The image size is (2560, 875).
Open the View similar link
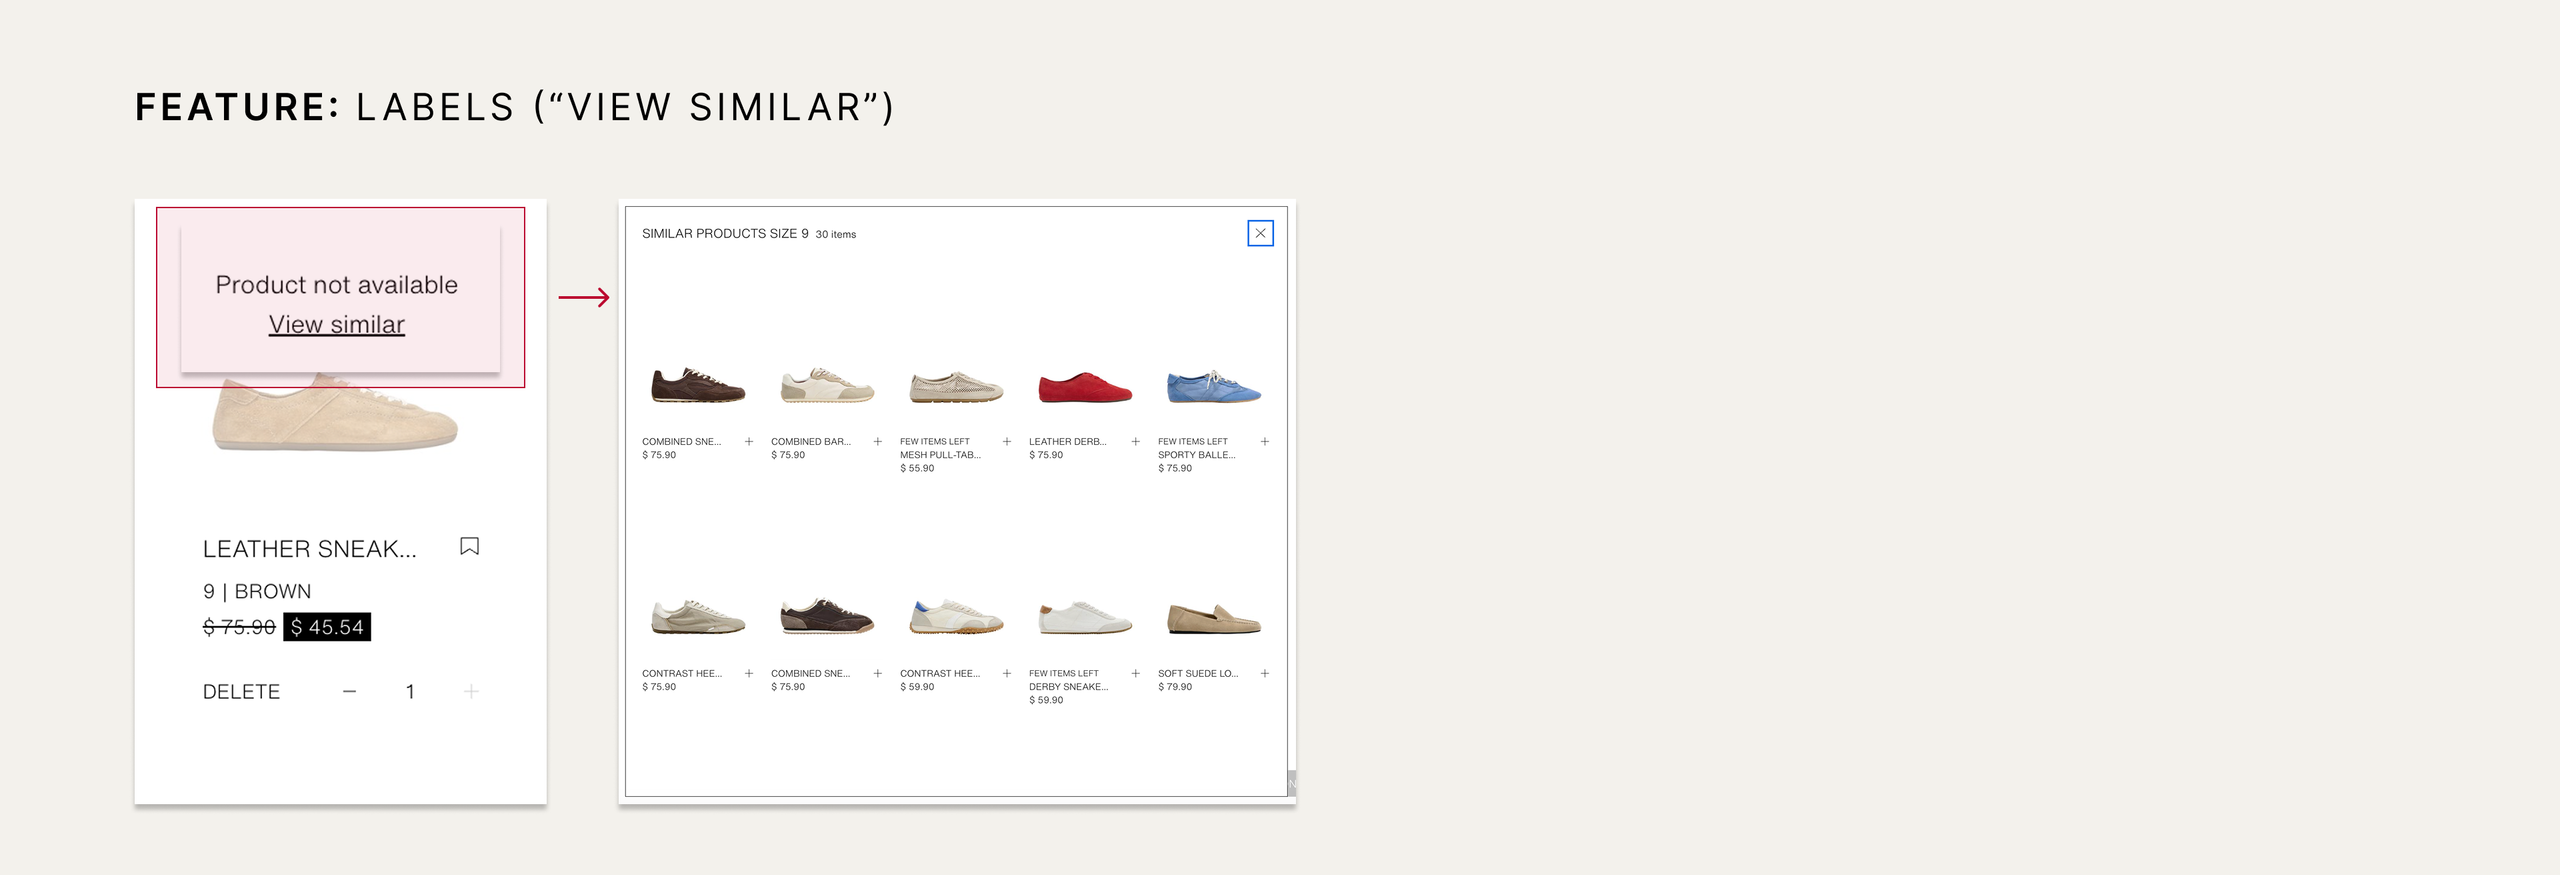tap(336, 324)
